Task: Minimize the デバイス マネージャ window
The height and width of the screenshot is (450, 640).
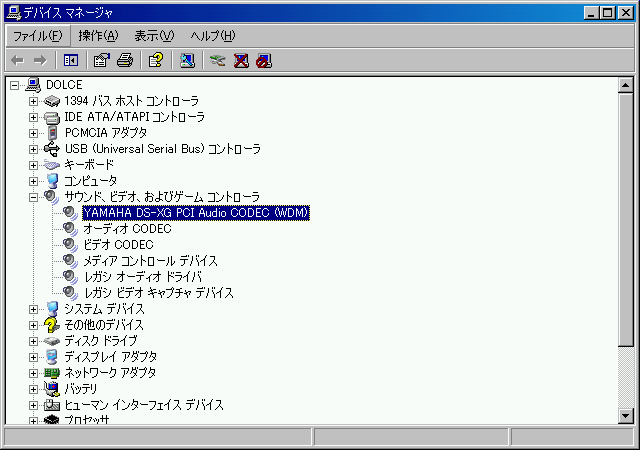Action: (x=591, y=13)
